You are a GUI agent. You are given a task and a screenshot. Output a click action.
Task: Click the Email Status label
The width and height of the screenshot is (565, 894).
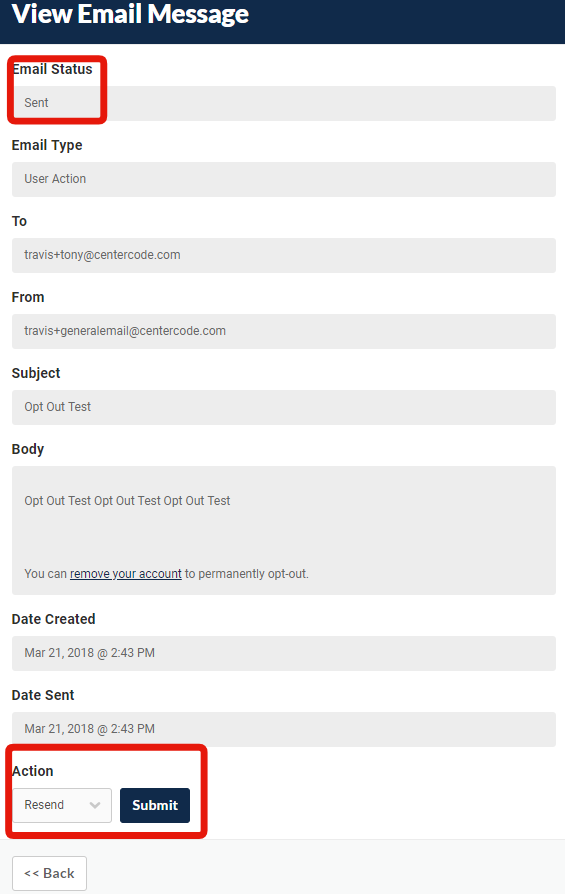(x=52, y=69)
